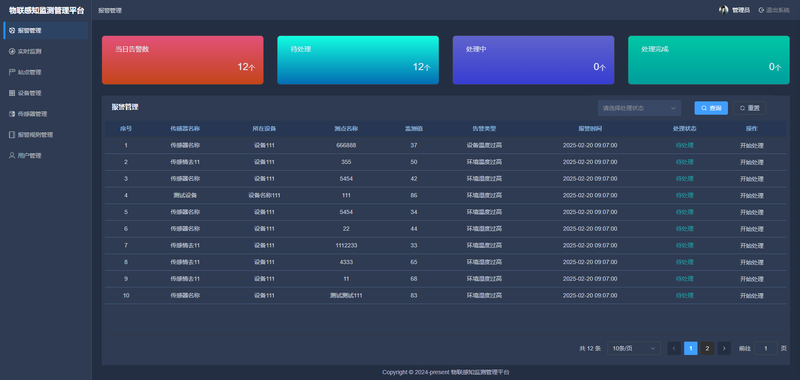
Task: Click the 重置 reset button
Action: (x=749, y=108)
